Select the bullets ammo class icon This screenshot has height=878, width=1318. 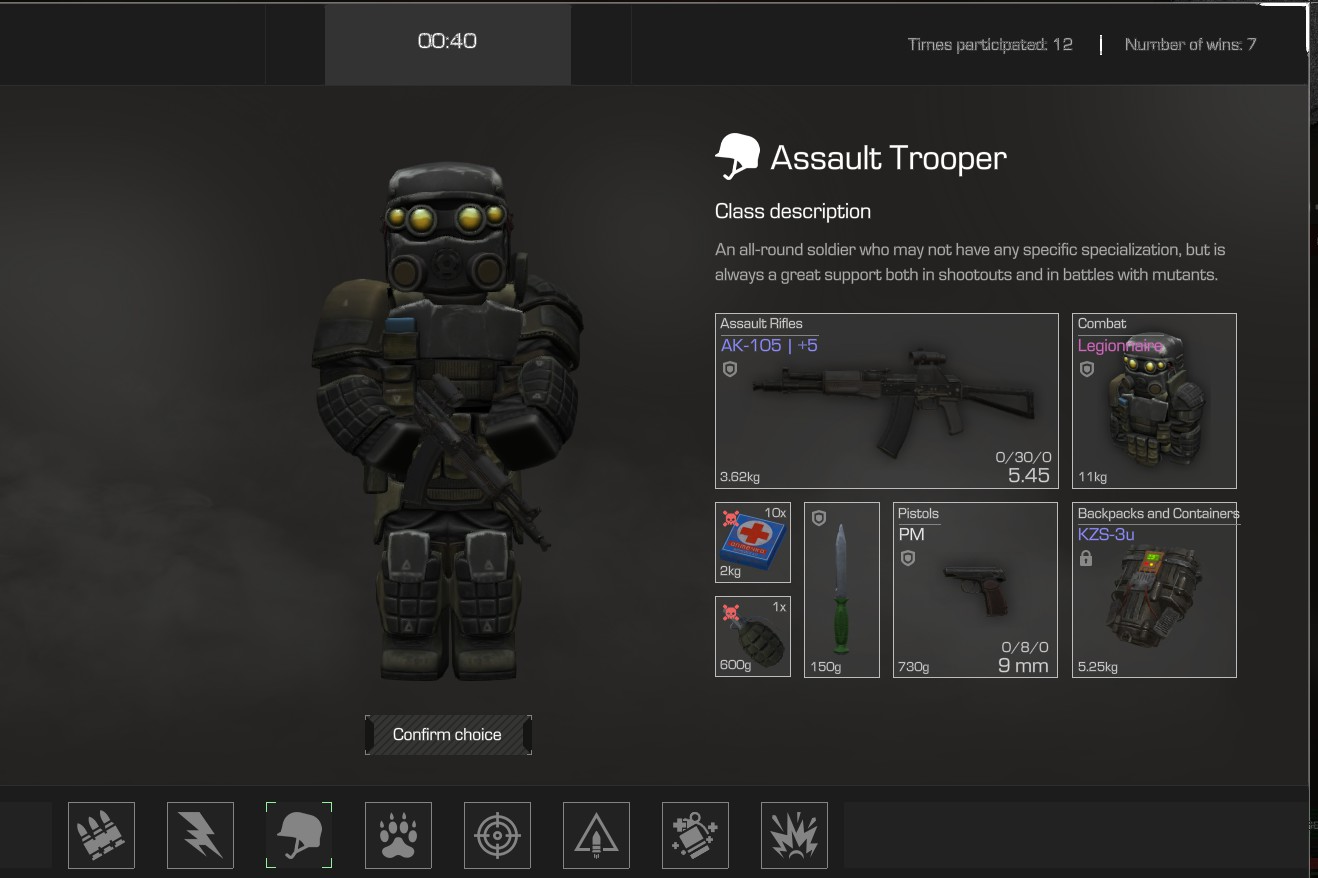point(101,835)
